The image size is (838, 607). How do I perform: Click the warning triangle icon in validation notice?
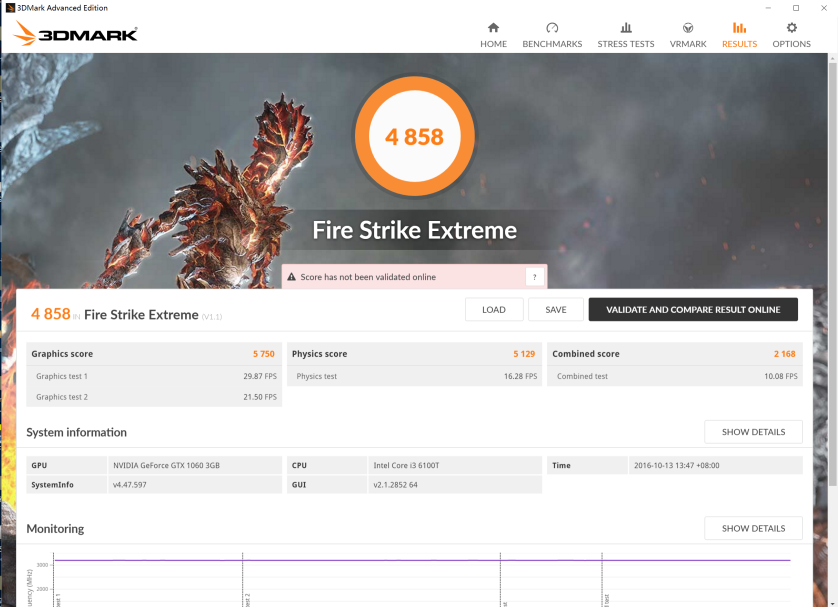tap(291, 277)
